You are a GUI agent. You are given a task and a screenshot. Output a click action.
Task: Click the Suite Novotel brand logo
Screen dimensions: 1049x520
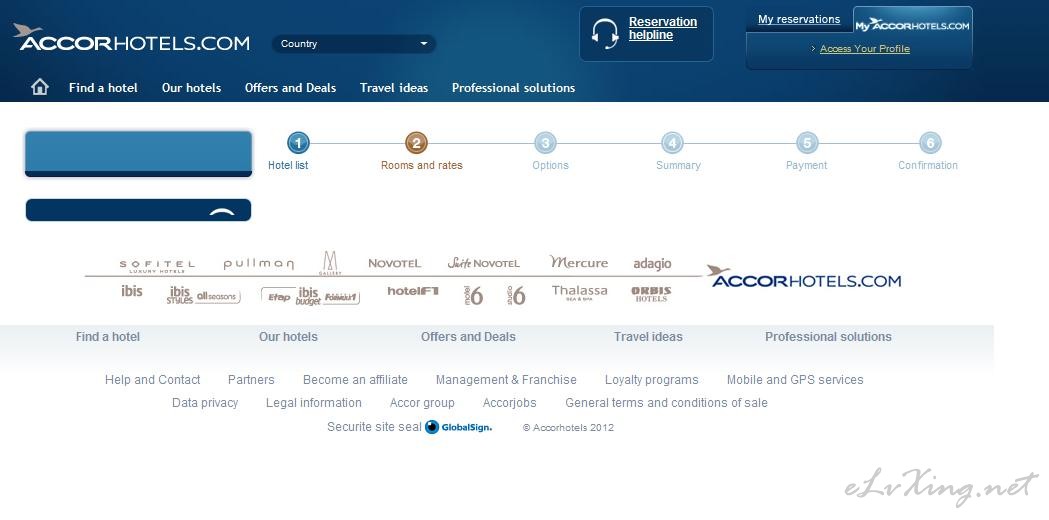(x=484, y=263)
